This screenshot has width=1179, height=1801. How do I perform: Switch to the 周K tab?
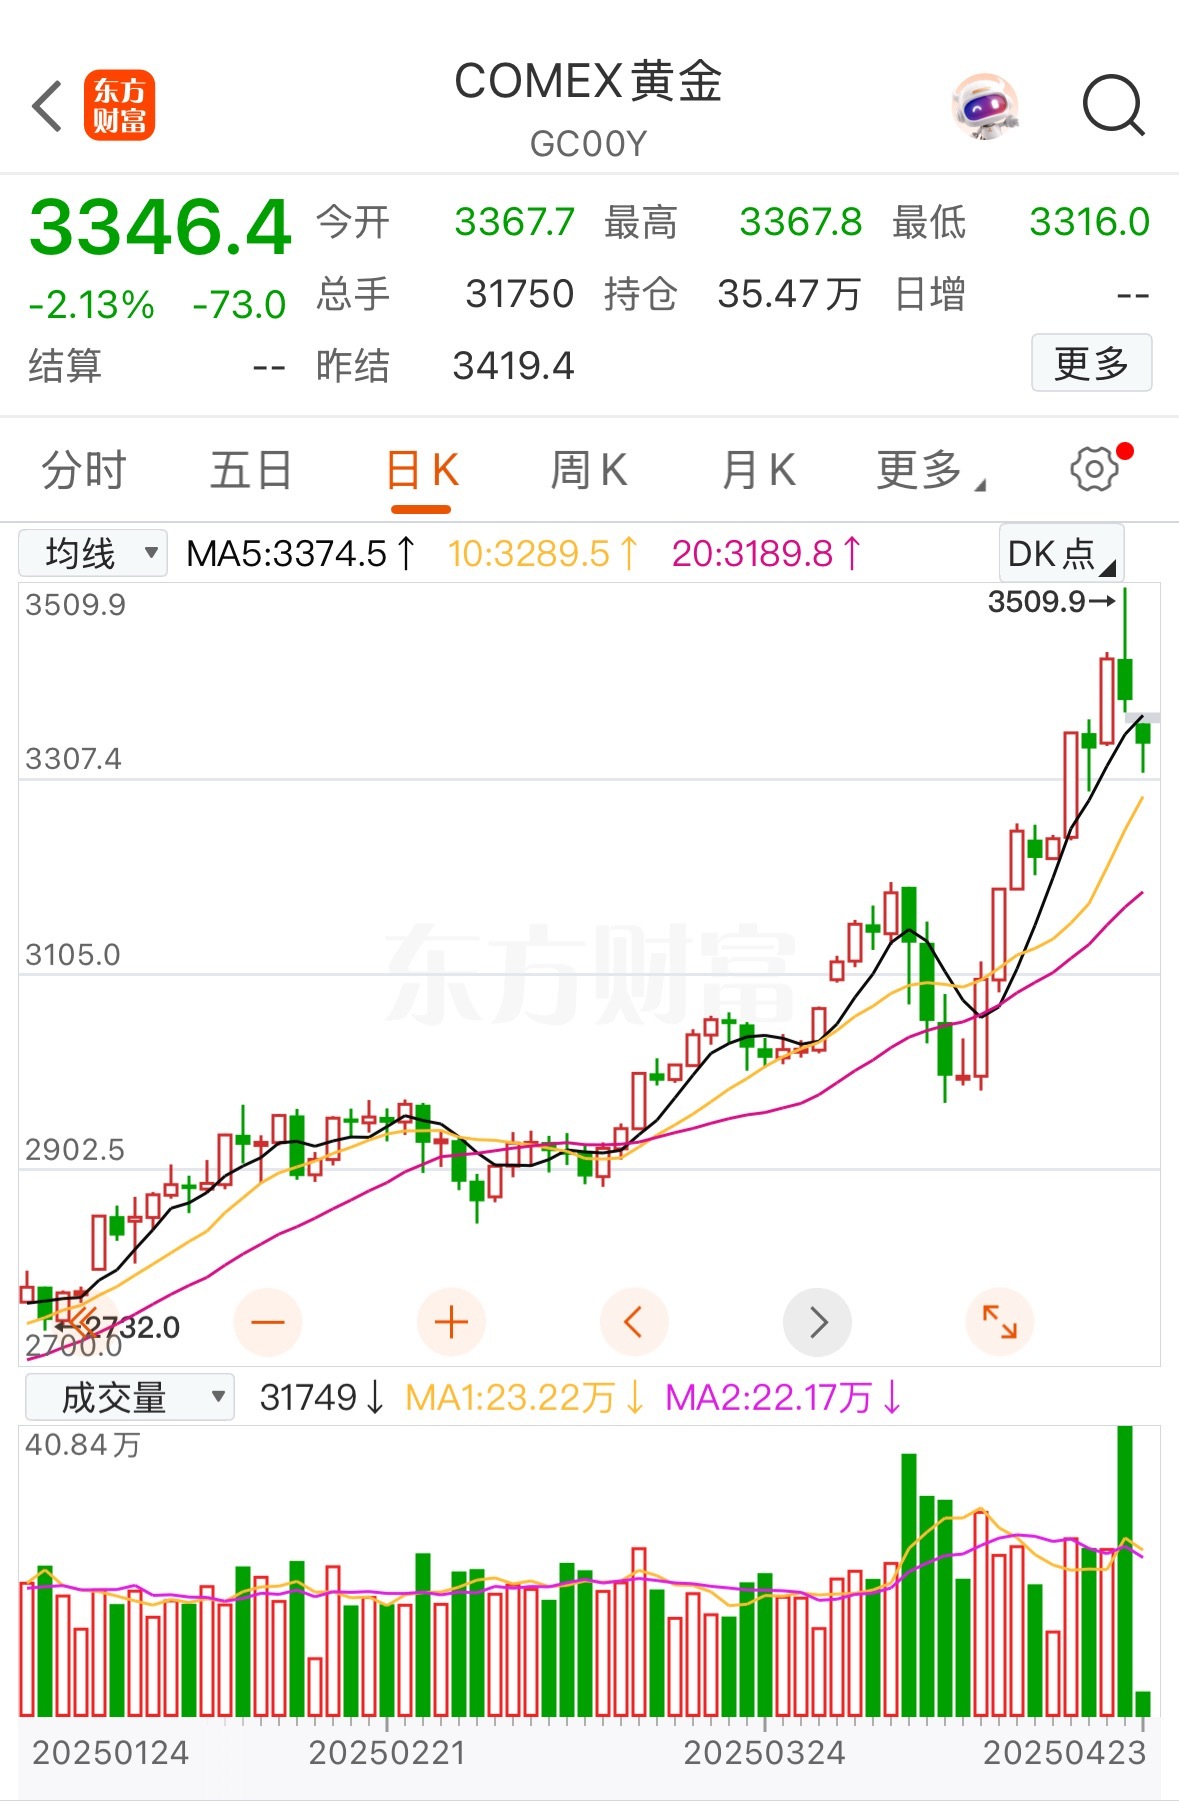tap(589, 470)
